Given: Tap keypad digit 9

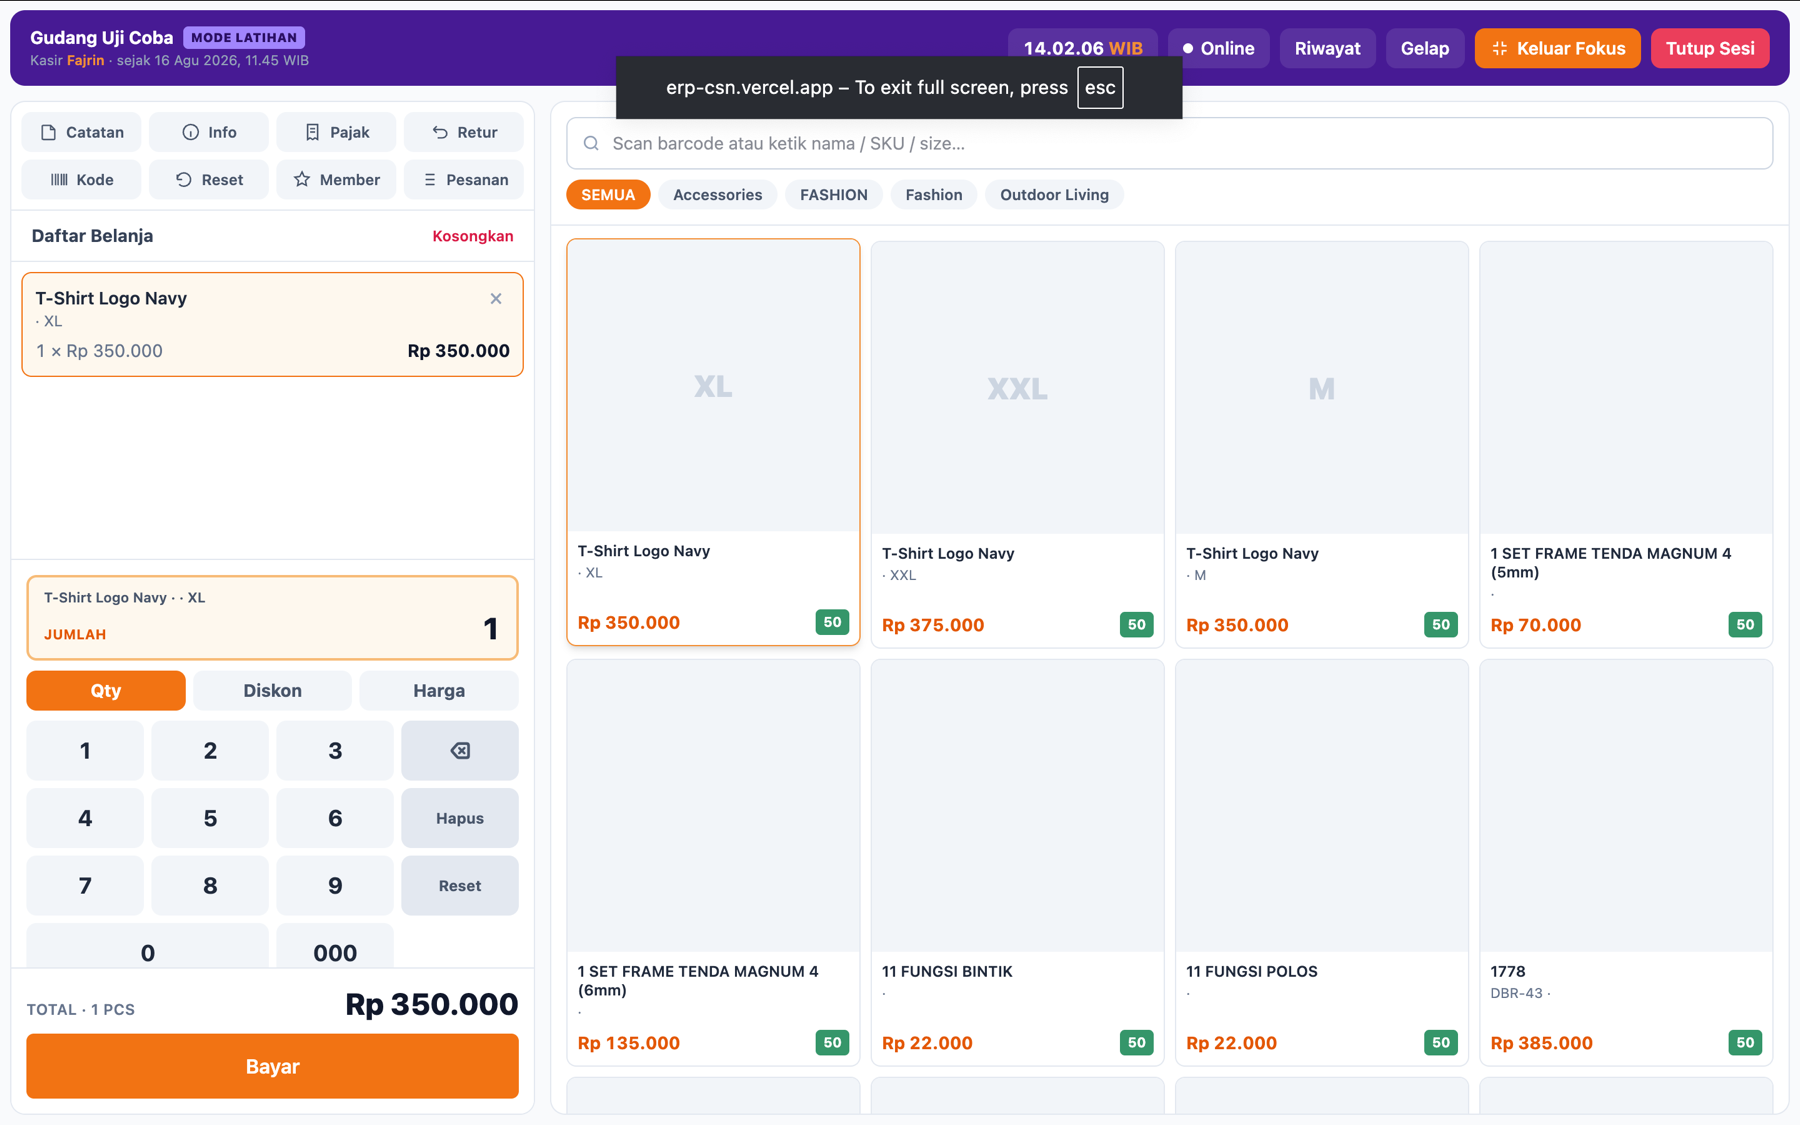Looking at the screenshot, I should coord(335,886).
